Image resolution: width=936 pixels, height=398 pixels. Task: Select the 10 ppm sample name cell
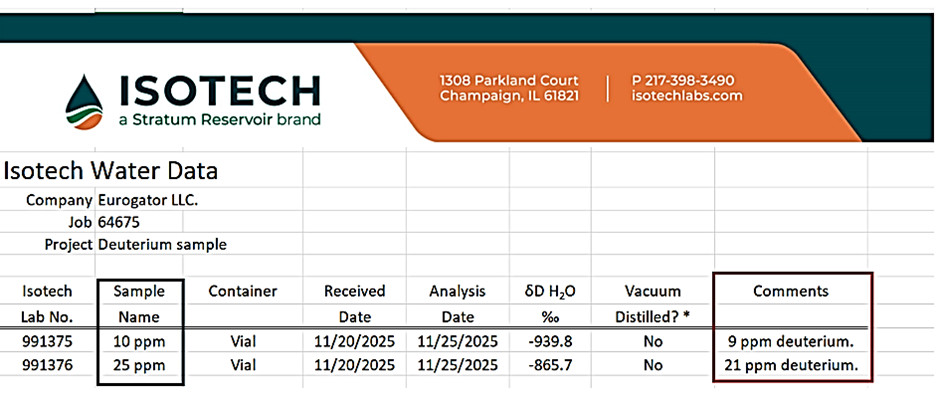pyautogui.click(x=141, y=342)
